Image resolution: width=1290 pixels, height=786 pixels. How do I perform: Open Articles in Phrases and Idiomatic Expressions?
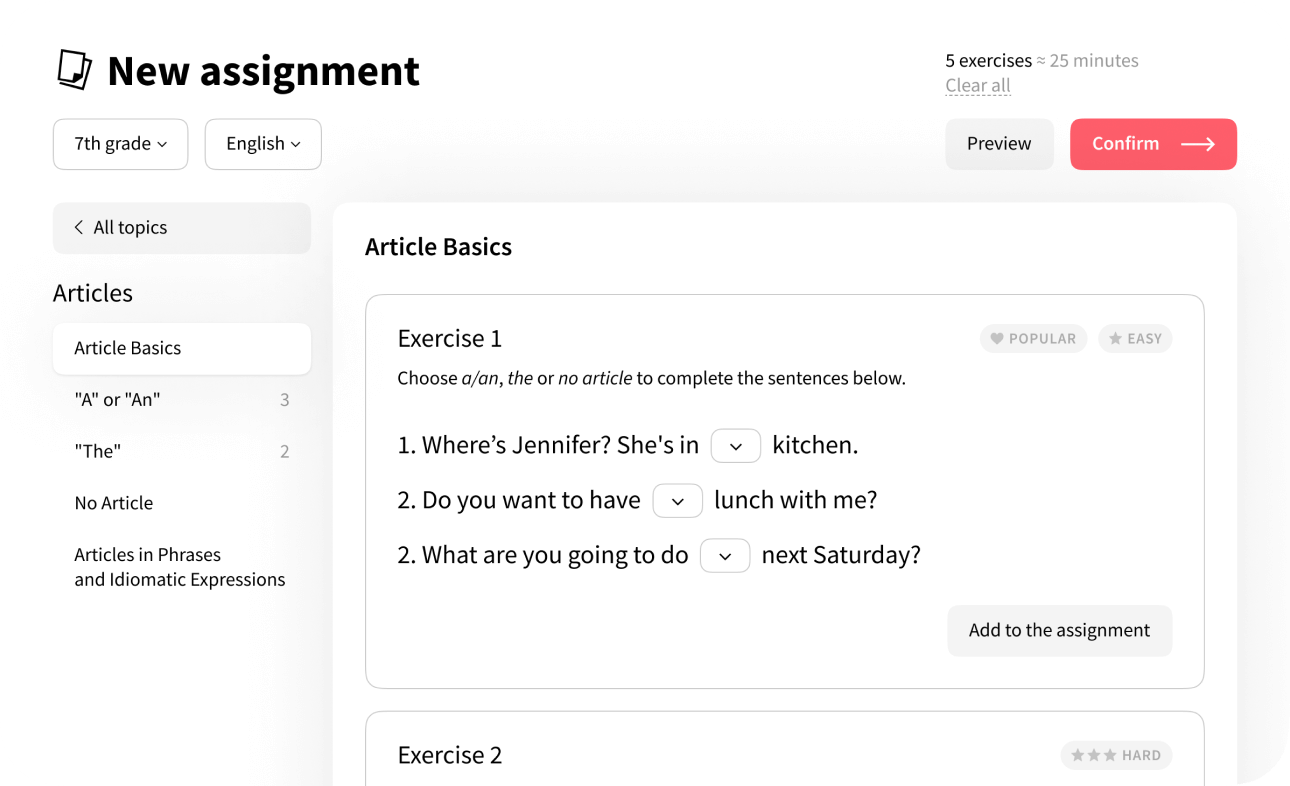180,567
